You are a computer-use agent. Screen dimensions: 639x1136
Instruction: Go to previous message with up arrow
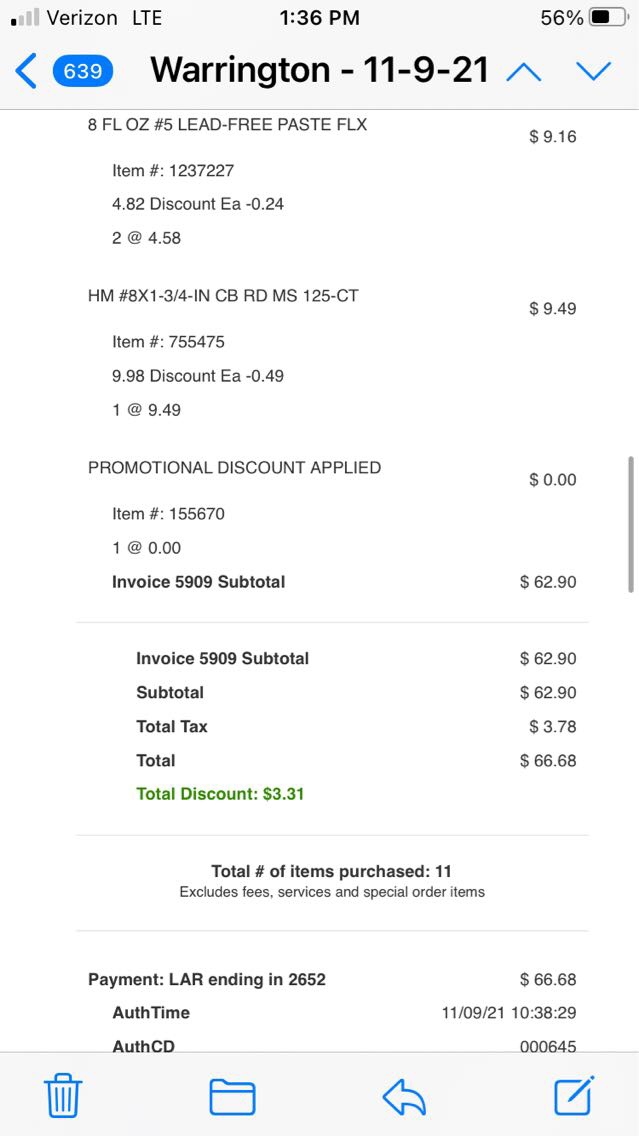pos(524,71)
